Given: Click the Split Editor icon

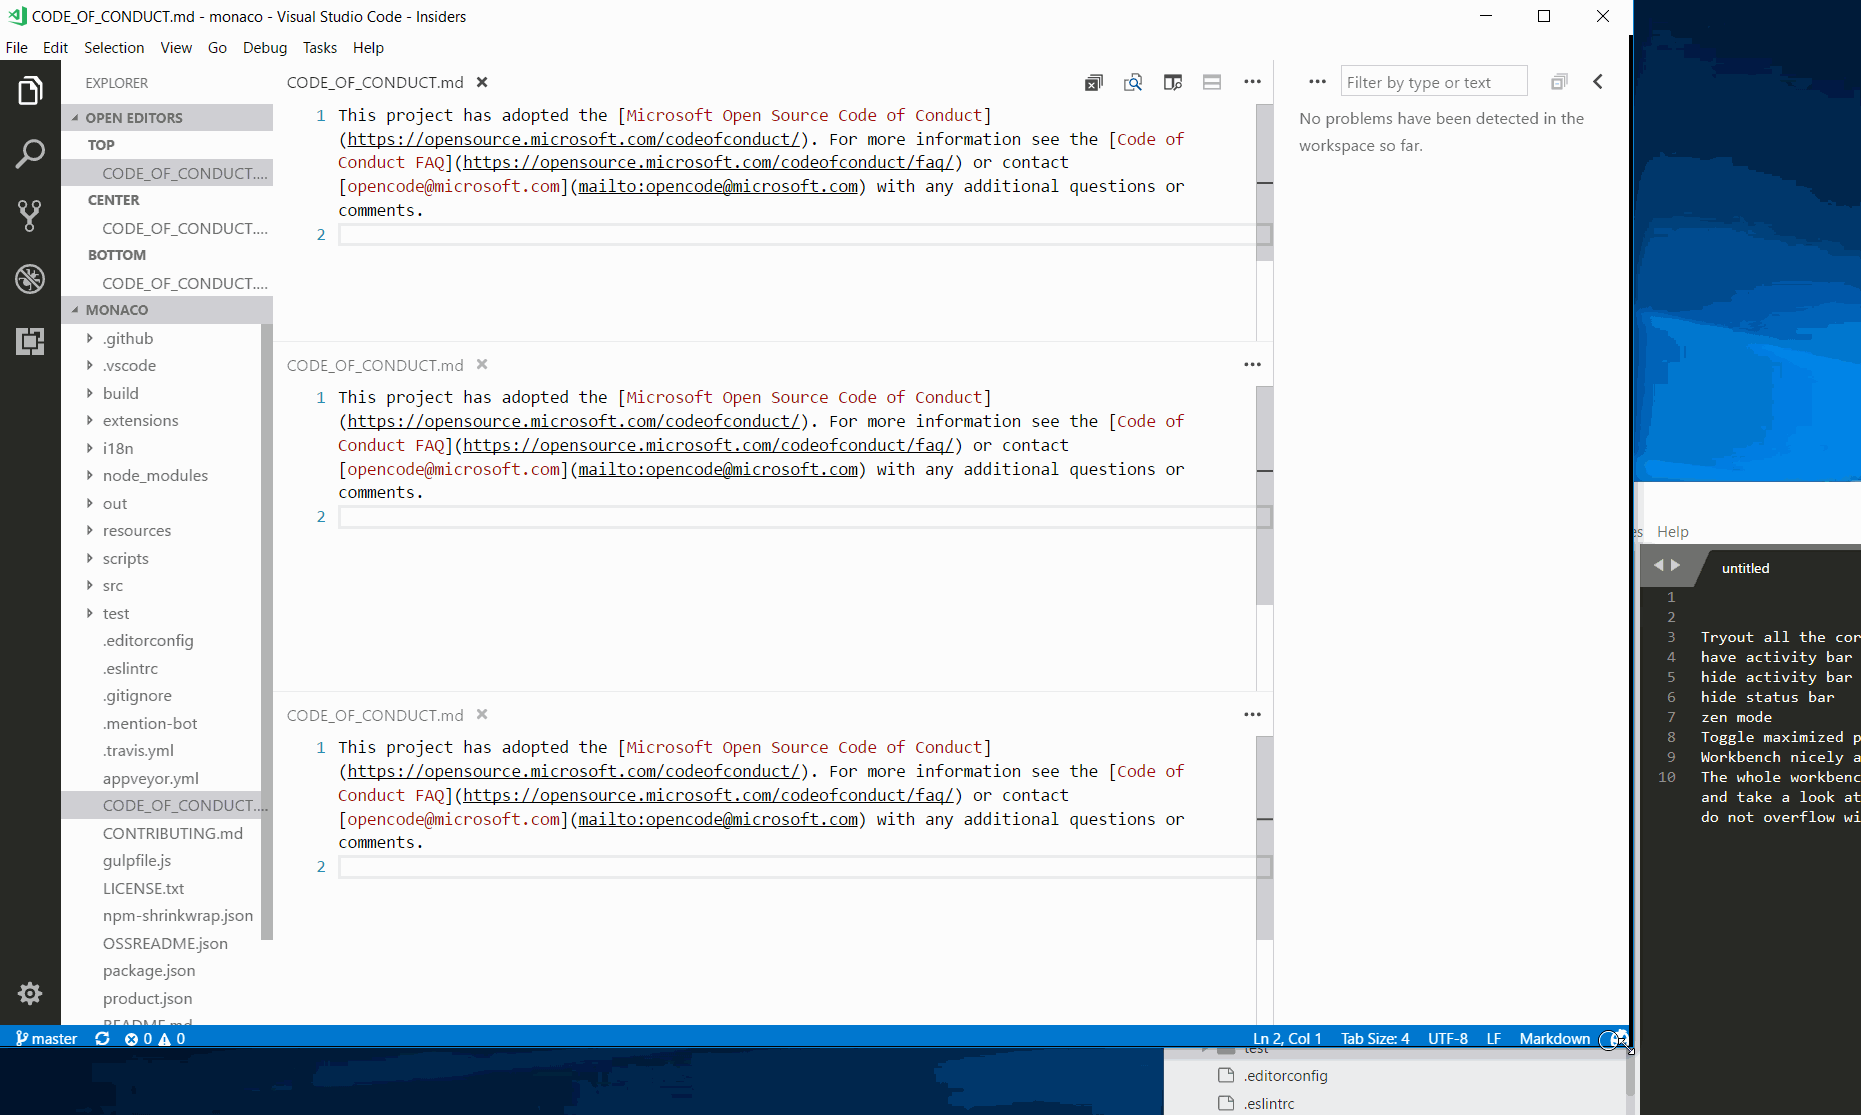Looking at the screenshot, I should pos(1212,83).
